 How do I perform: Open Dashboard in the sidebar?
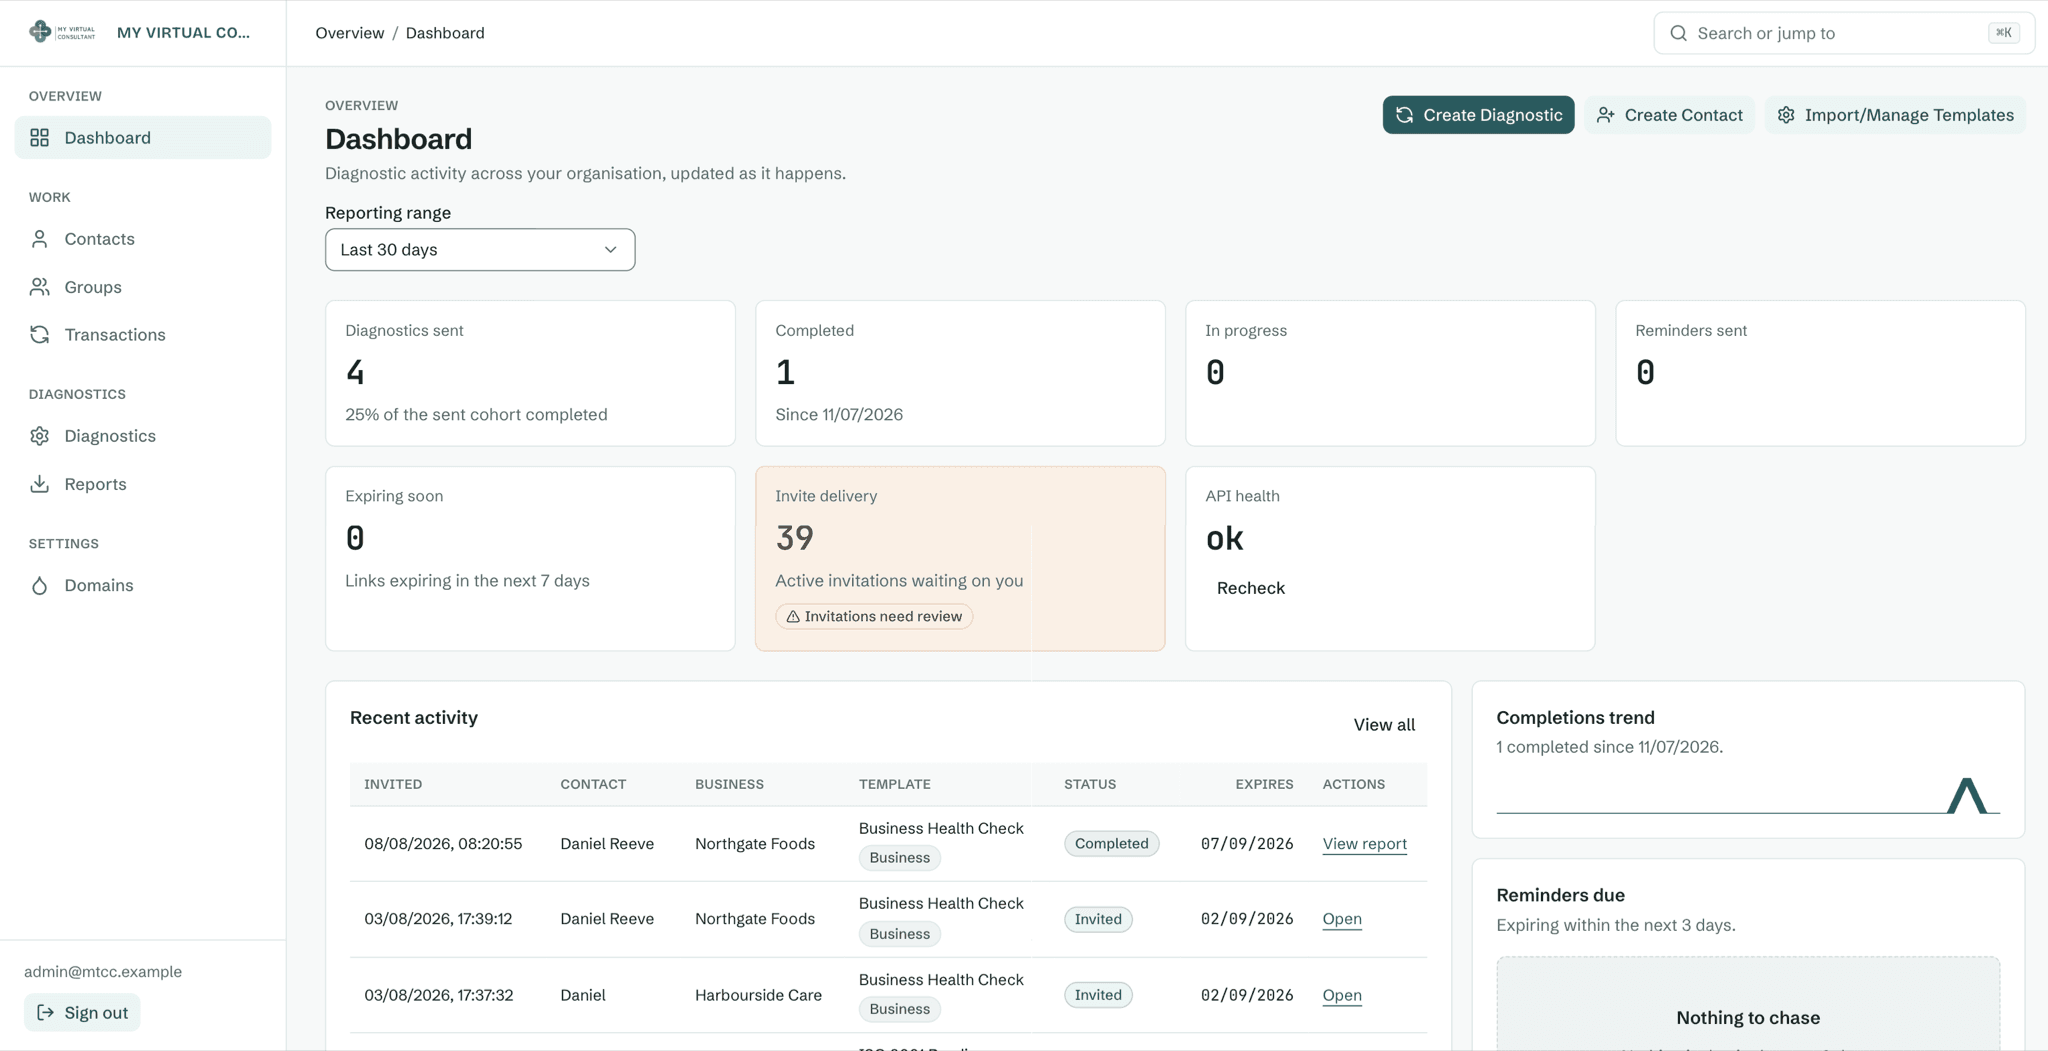coord(143,138)
